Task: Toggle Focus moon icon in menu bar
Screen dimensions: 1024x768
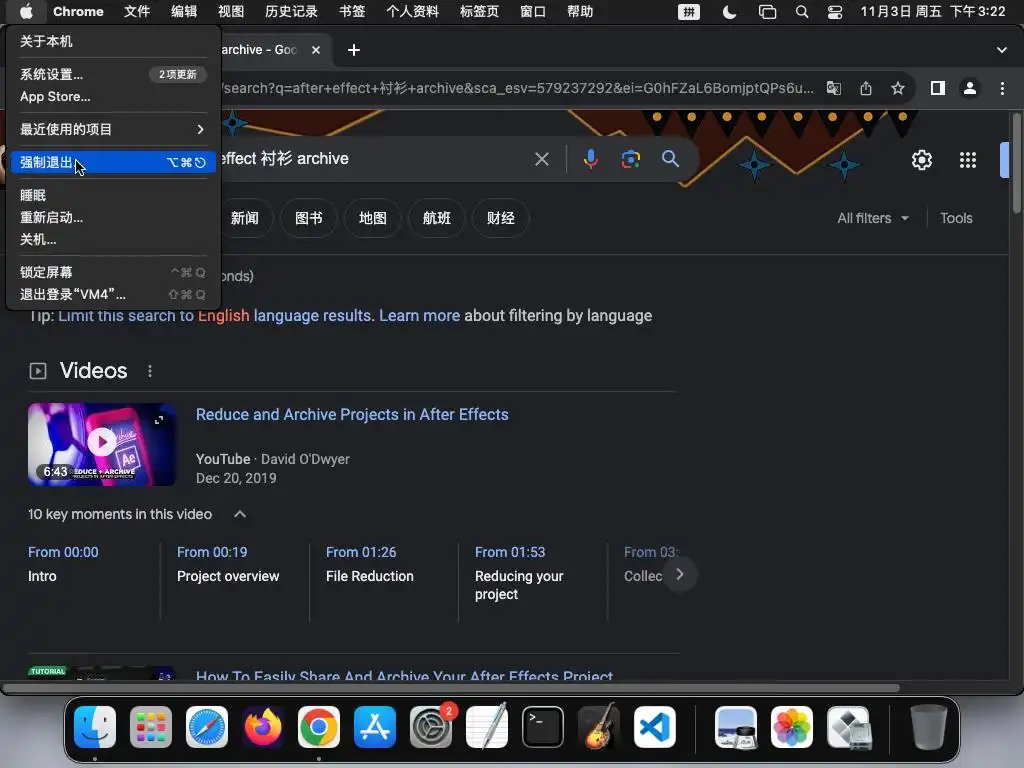Action: (x=729, y=12)
